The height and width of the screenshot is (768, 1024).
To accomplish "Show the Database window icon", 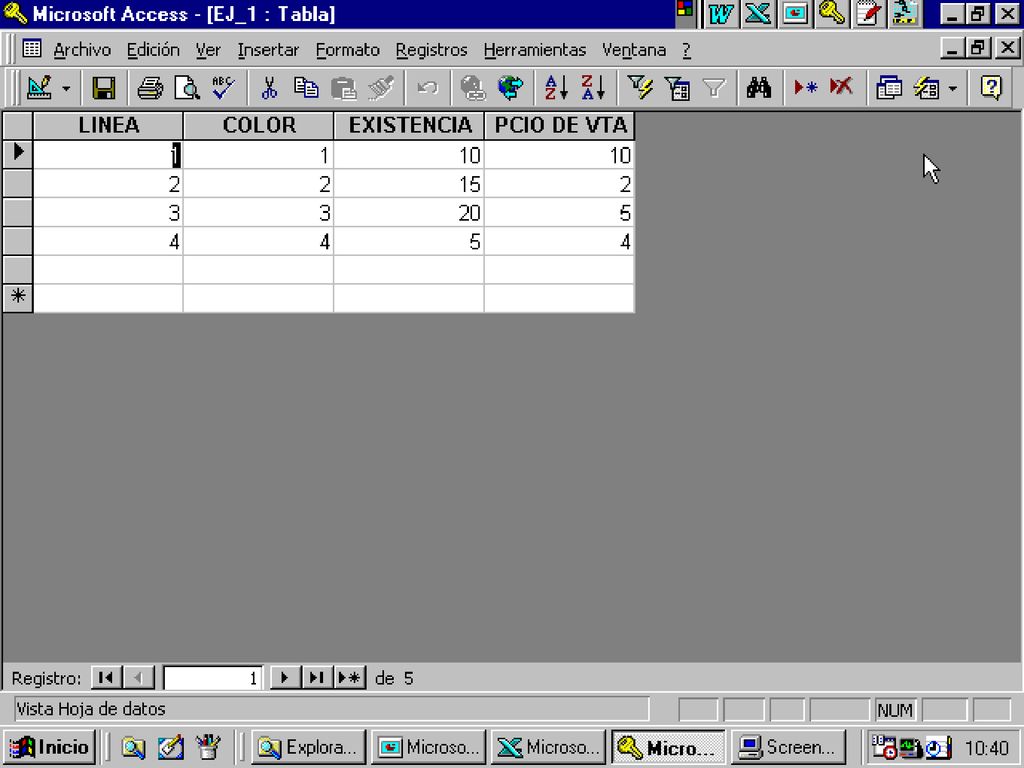I will [888, 88].
